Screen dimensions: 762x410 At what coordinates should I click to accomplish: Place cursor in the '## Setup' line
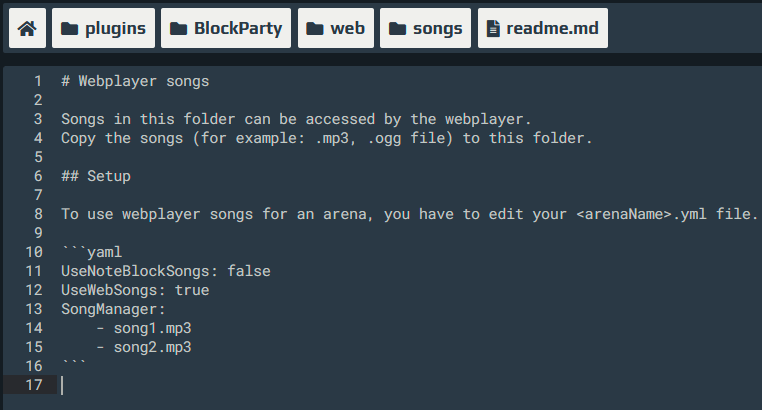tap(96, 176)
